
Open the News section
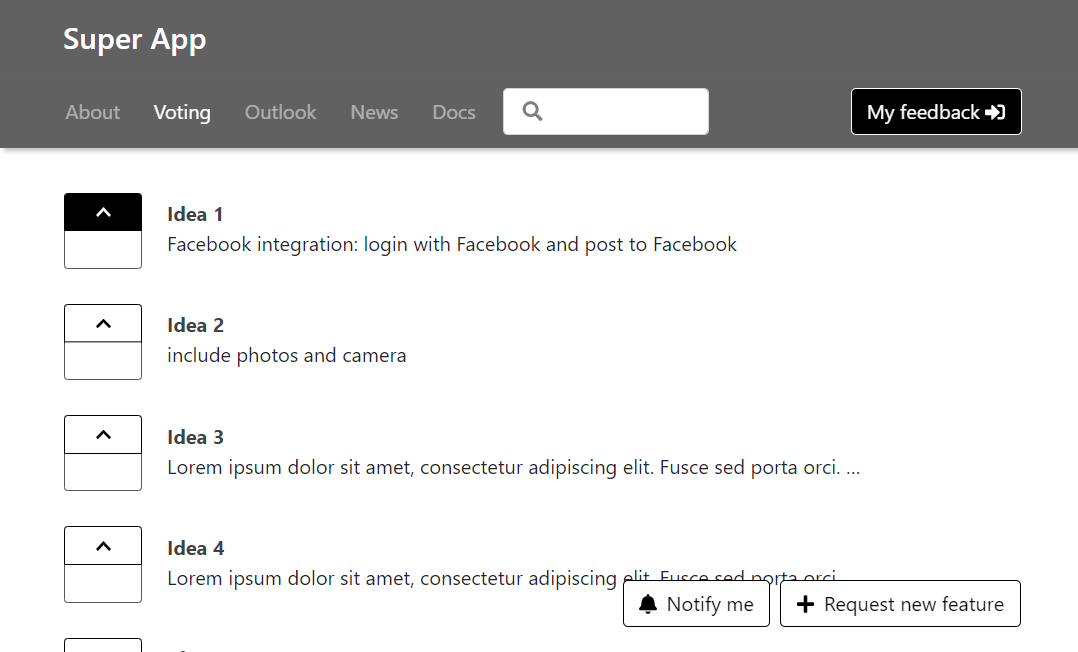374,112
